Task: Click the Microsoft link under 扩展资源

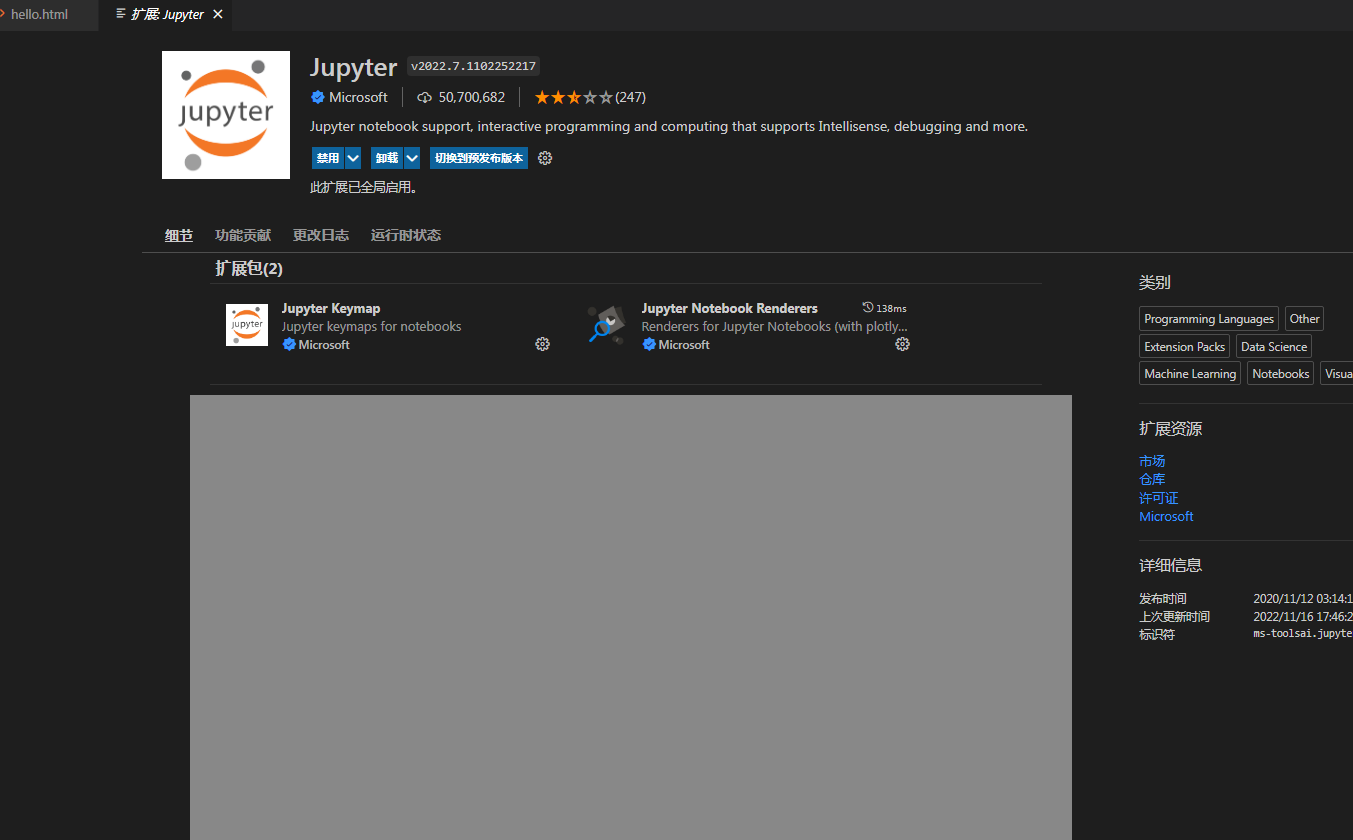Action: 1166,516
